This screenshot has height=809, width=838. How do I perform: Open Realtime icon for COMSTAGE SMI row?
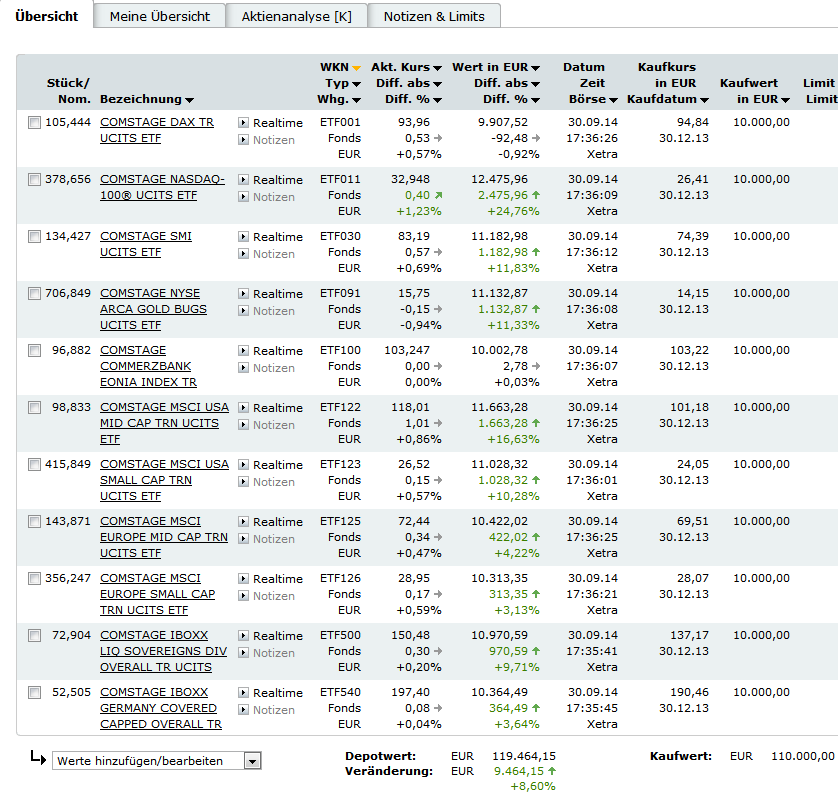tap(243, 237)
